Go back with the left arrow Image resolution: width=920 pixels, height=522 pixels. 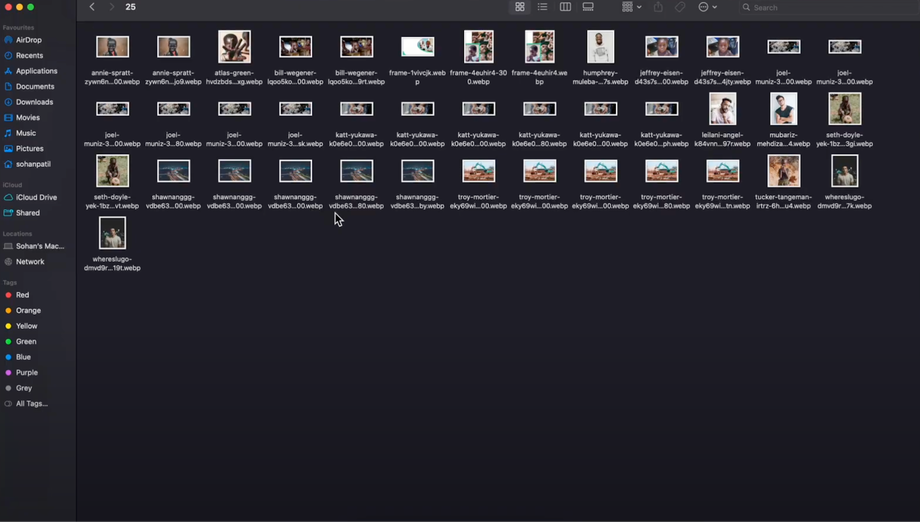(x=92, y=7)
